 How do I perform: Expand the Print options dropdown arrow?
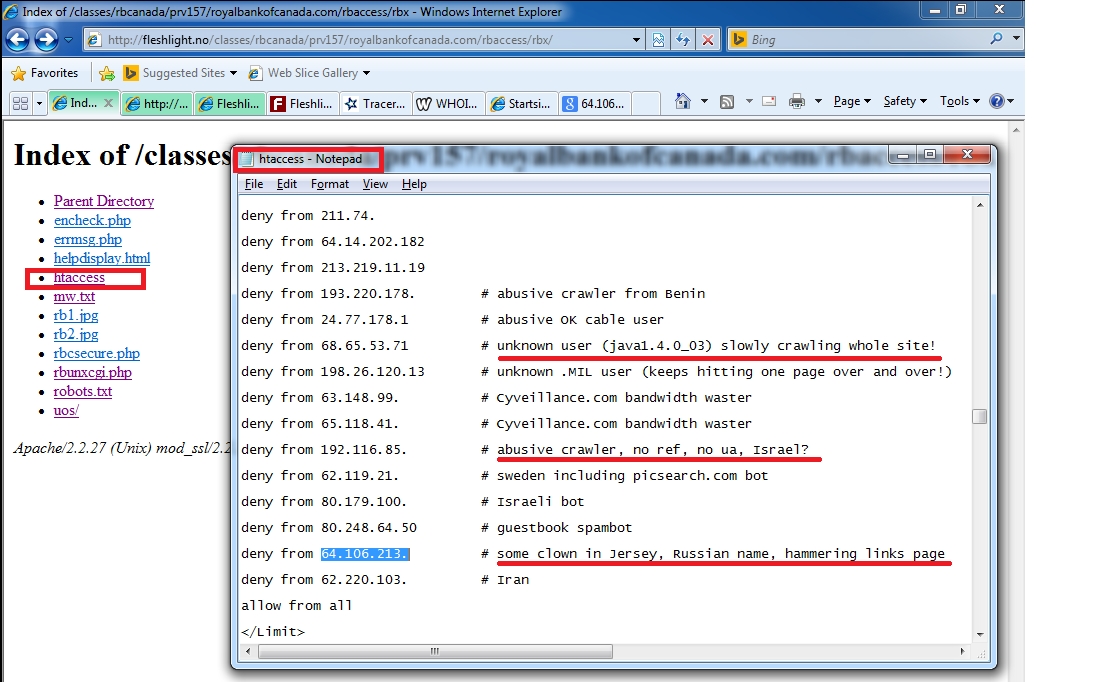coord(819,101)
